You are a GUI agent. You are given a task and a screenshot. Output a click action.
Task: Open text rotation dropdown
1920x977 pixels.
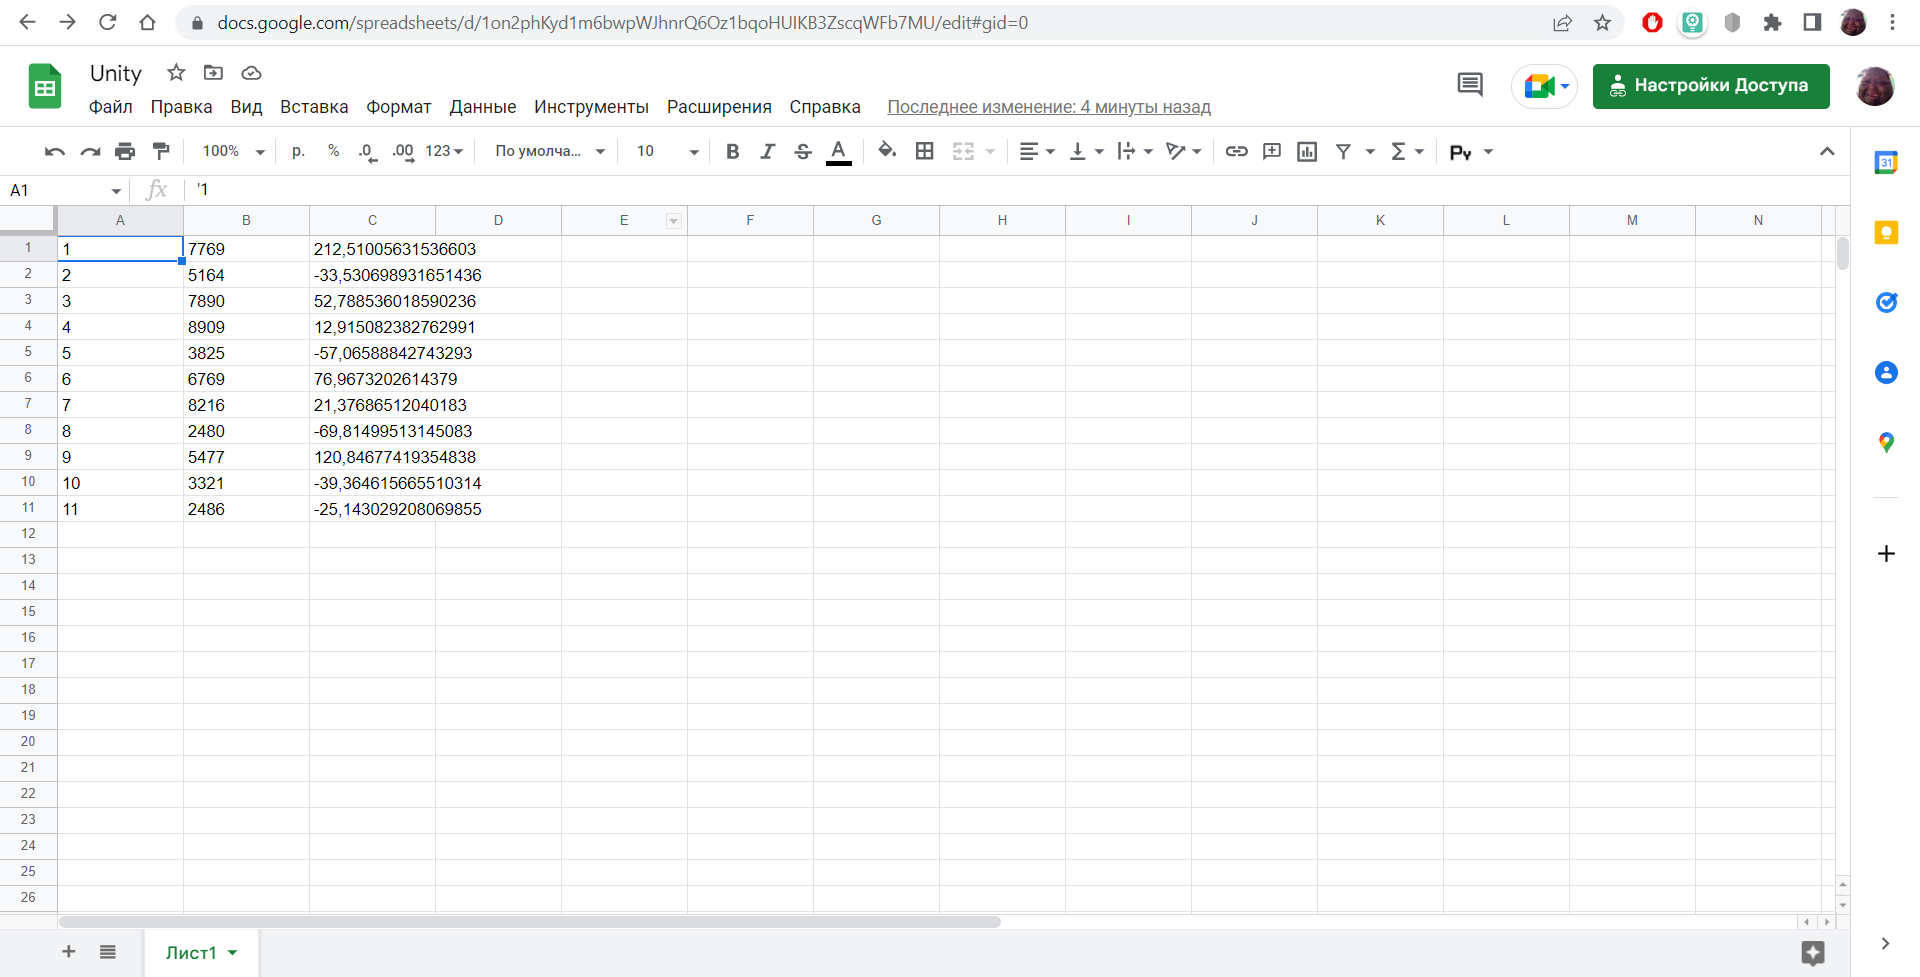[1184, 152]
